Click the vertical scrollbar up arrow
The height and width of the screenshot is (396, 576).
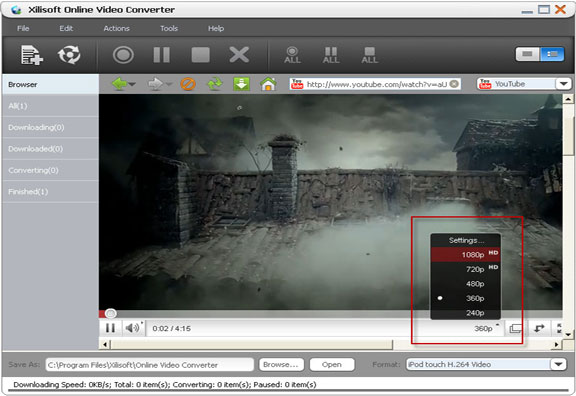568,99
